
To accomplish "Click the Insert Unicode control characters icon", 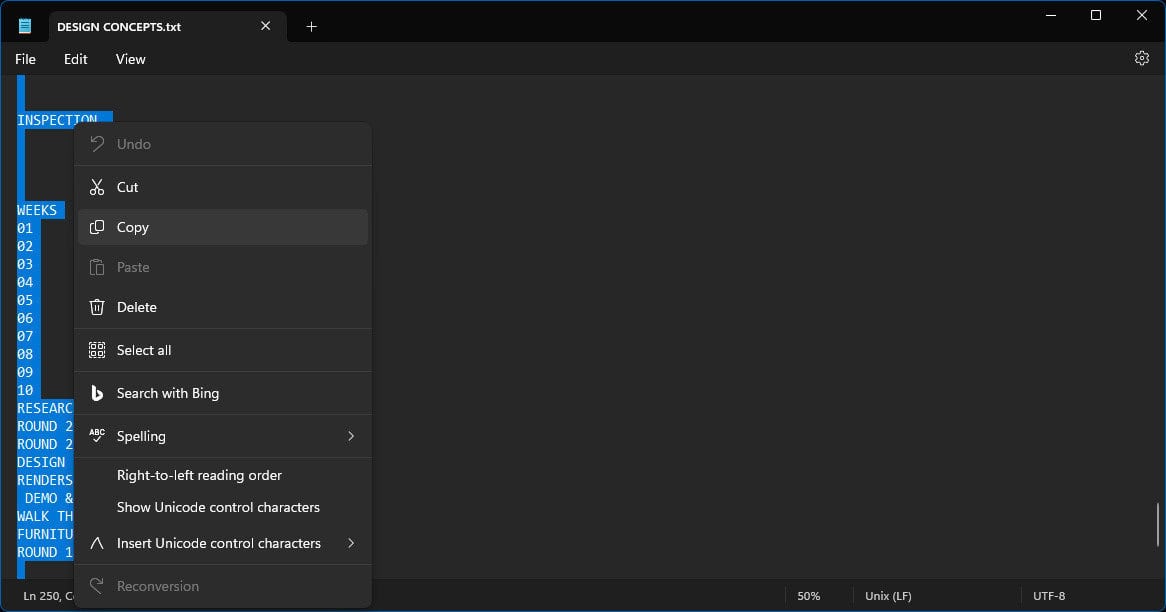I will click(x=97, y=543).
